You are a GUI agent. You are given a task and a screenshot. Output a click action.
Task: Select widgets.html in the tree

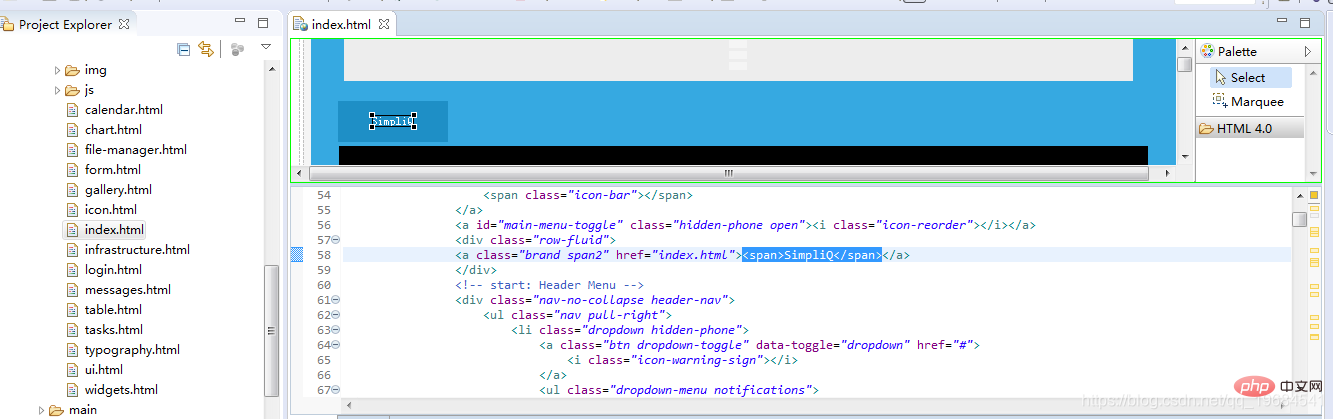[x=121, y=390]
